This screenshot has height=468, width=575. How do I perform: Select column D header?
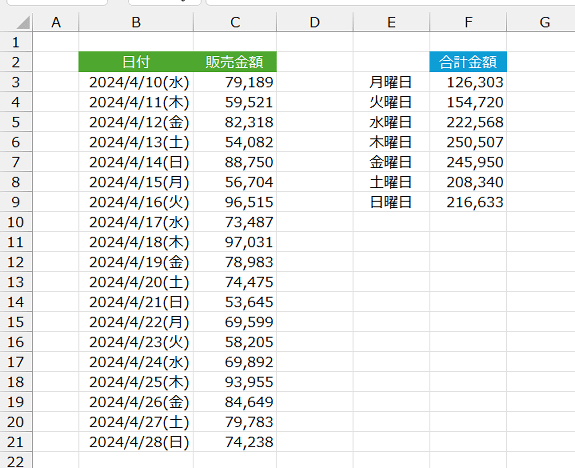(x=315, y=22)
